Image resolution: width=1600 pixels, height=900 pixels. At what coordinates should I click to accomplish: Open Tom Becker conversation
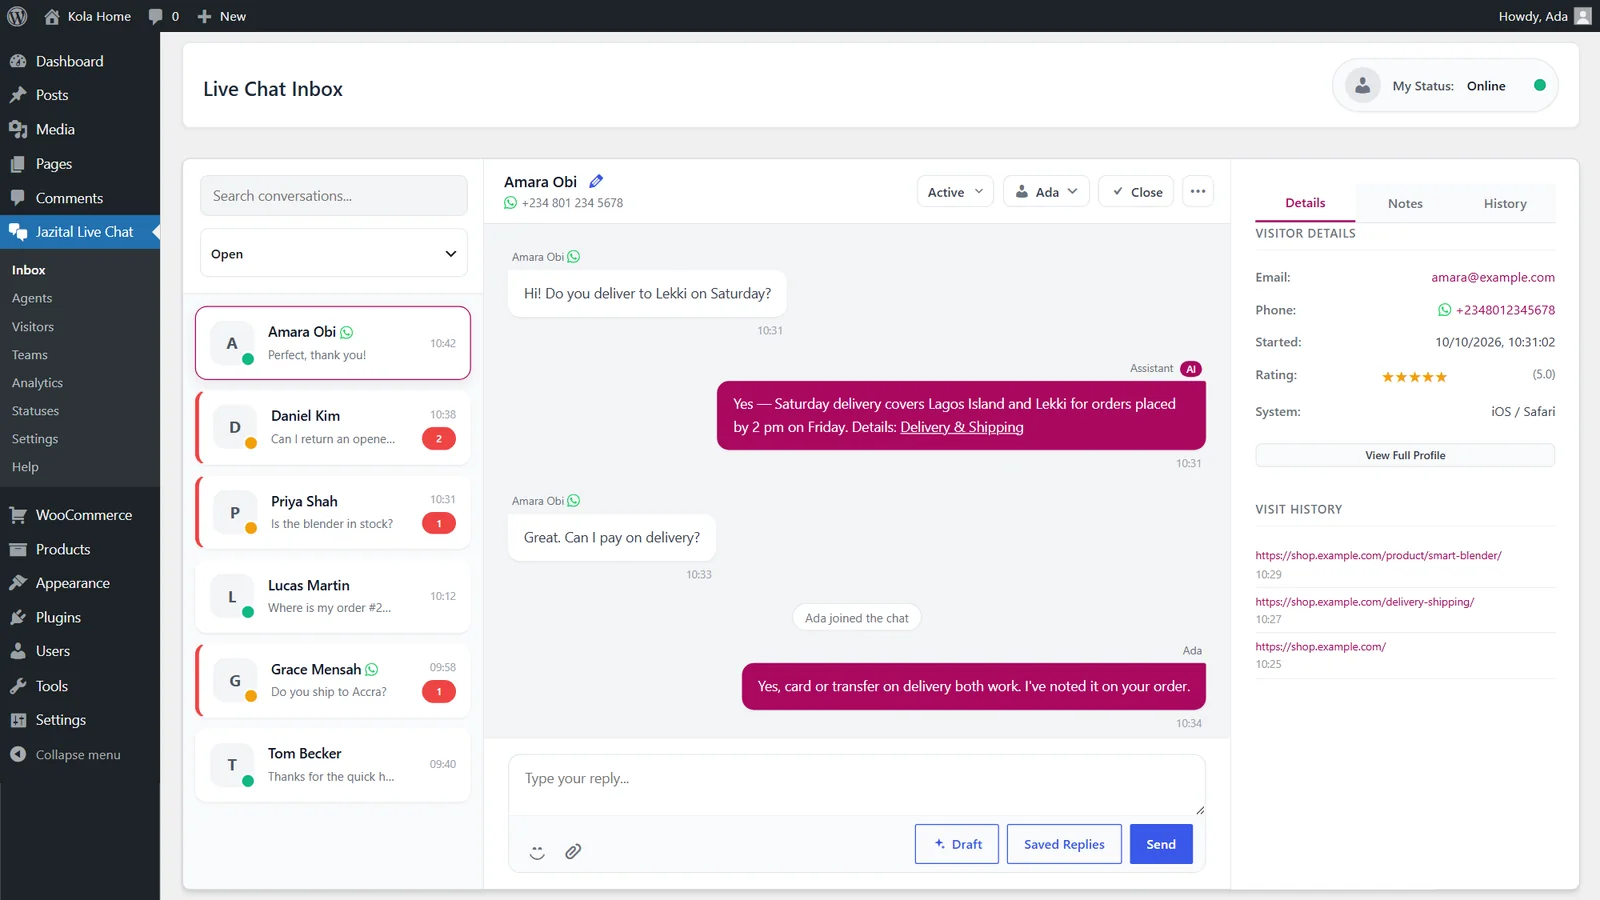click(x=333, y=765)
